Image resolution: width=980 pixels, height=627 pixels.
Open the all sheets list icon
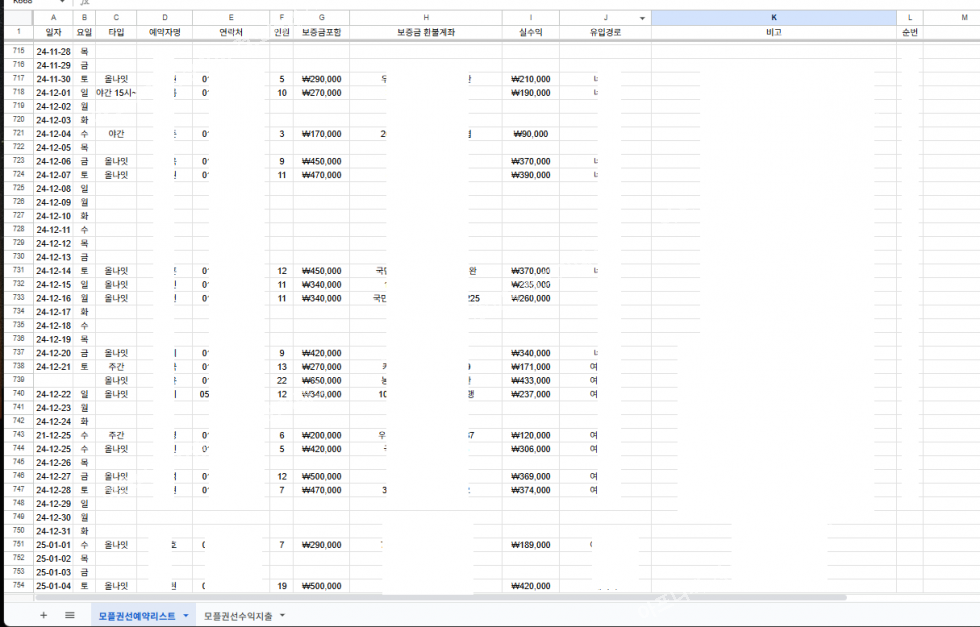(70, 615)
